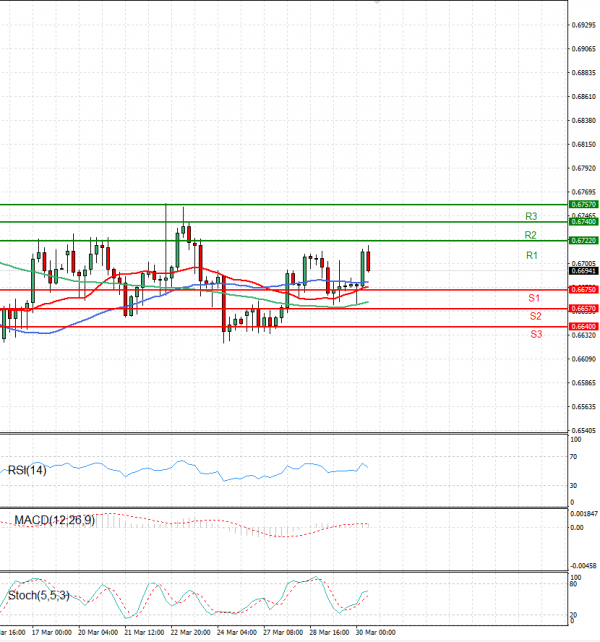
Task: Click the 30 Mar 00:00 time marker
Action: coord(375,632)
